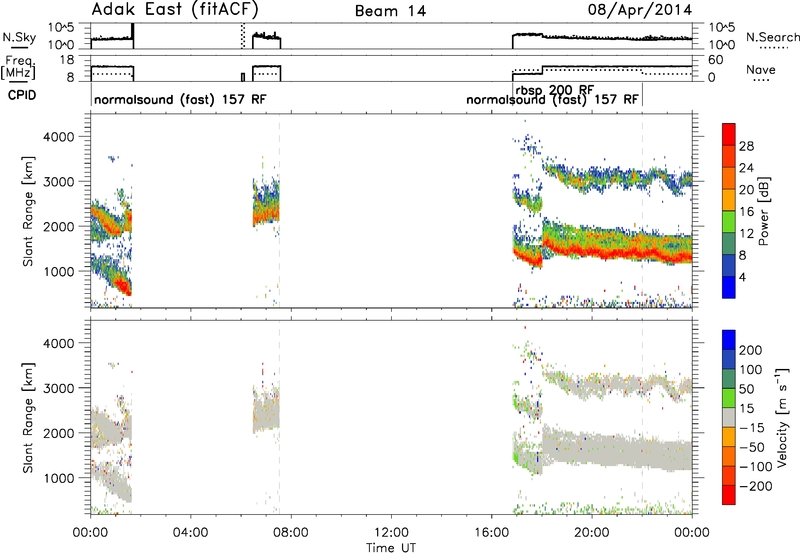This screenshot has height=554, width=800.
Task: Click the 'Slant Range [km]' label of the power panel
Action: [x=28, y=211]
